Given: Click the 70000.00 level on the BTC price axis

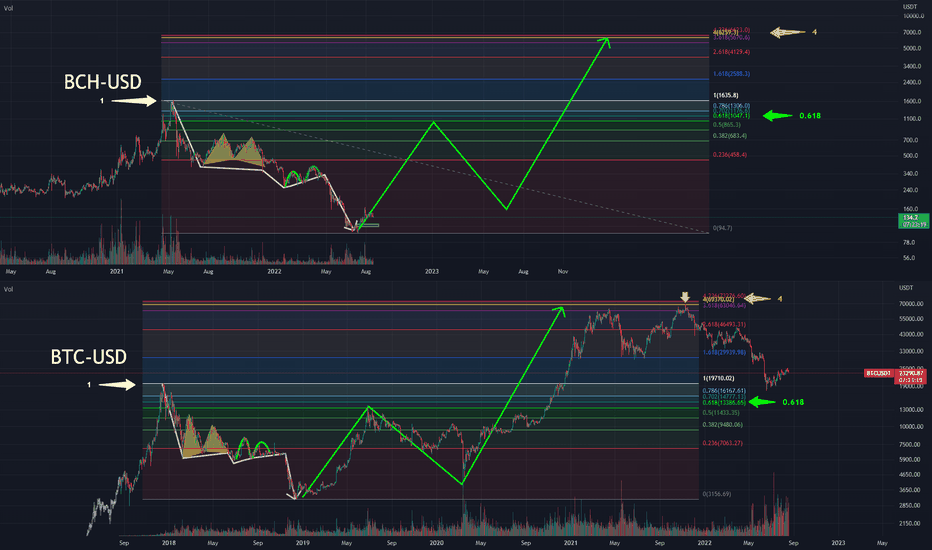Looking at the screenshot, I should point(911,304).
